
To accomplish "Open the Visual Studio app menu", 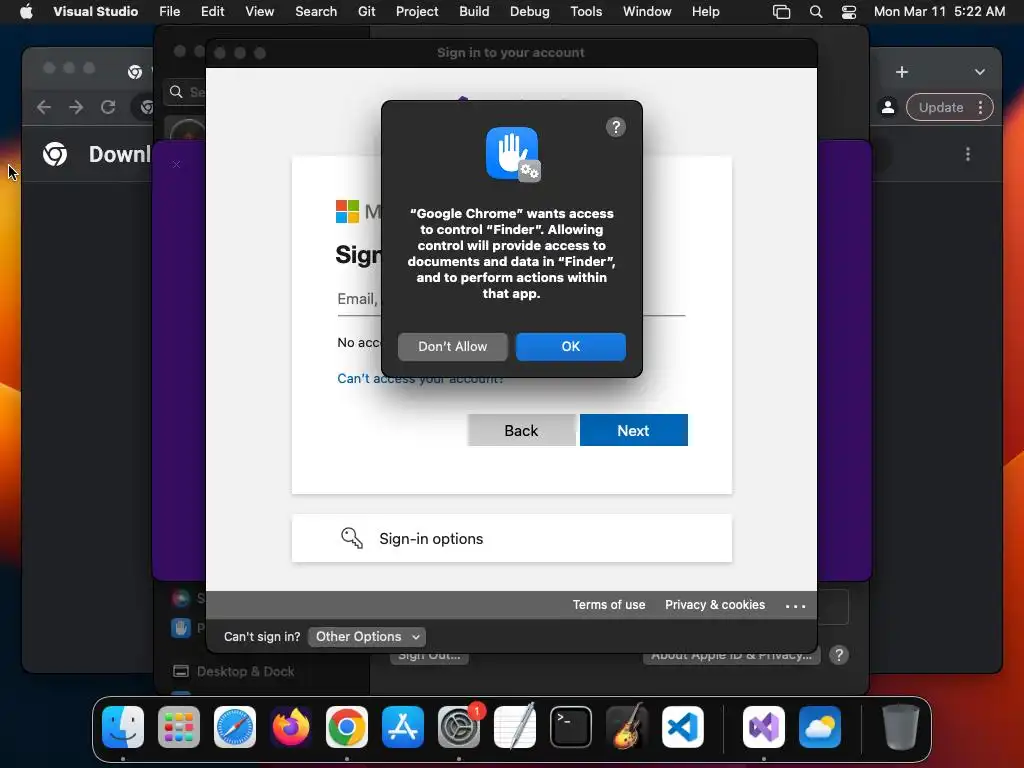I will tap(95, 11).
